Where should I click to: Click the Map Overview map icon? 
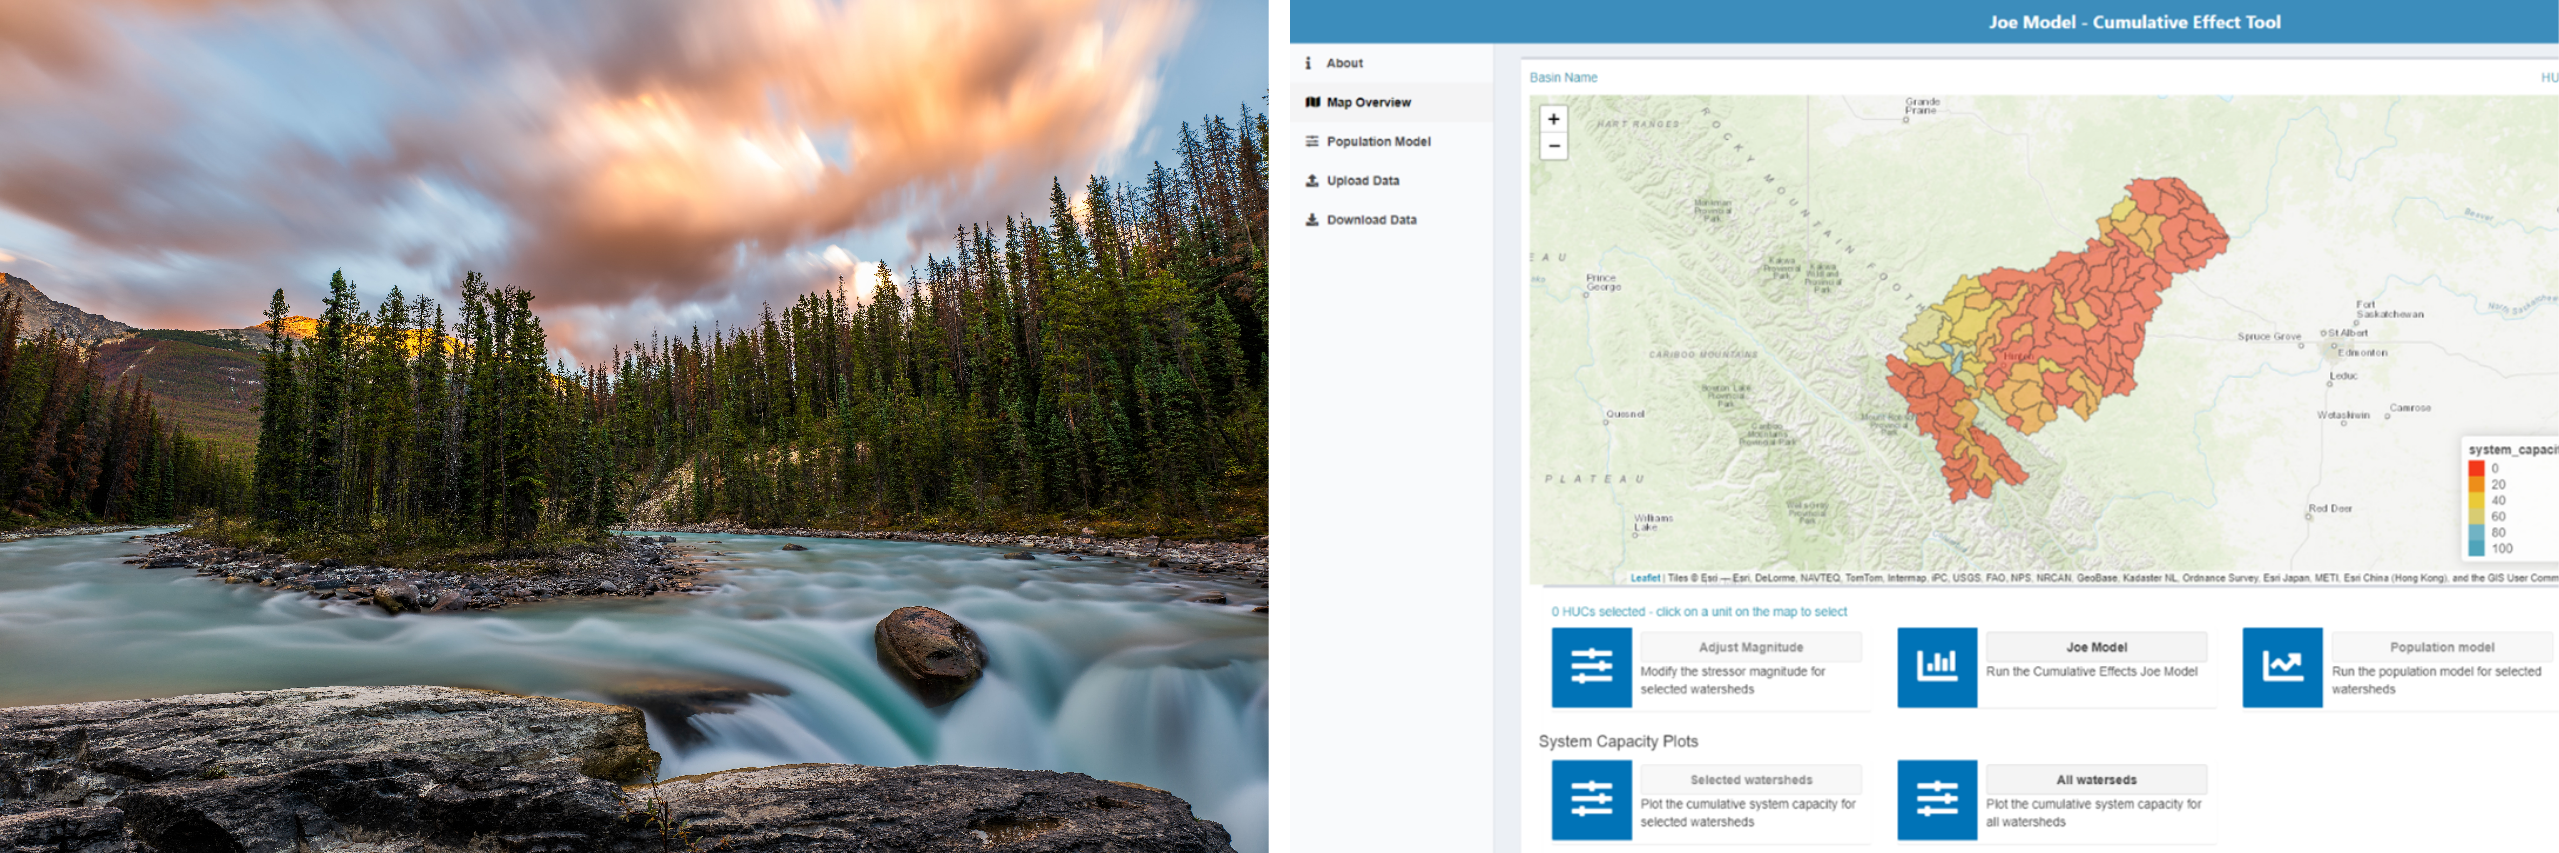[1312, 102]
